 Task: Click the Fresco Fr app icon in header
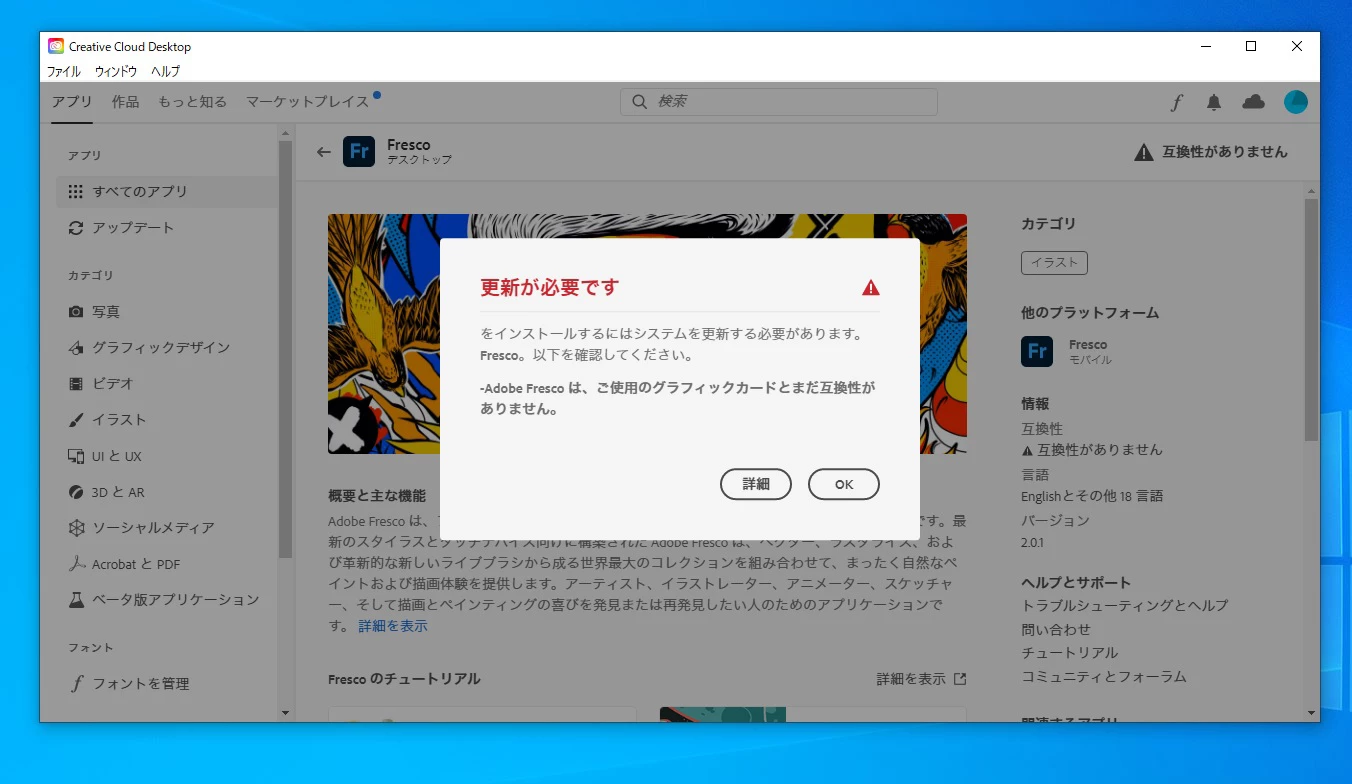(359, 152)
